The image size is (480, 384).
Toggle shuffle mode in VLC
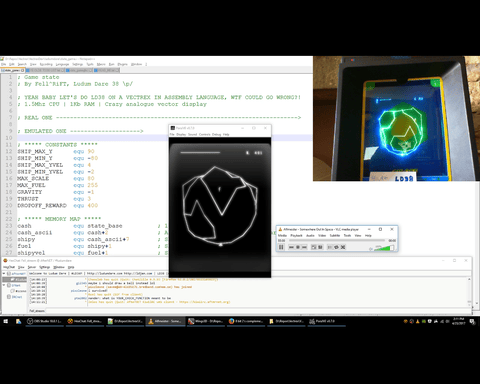pos(343,247)
